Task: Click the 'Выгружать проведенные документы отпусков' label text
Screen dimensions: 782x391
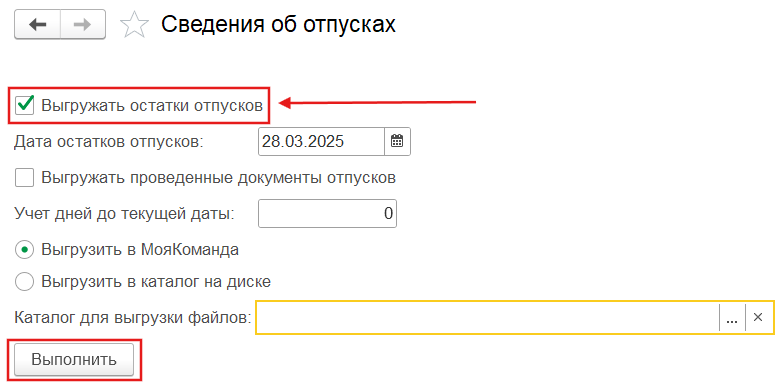Action: [218, 178]
